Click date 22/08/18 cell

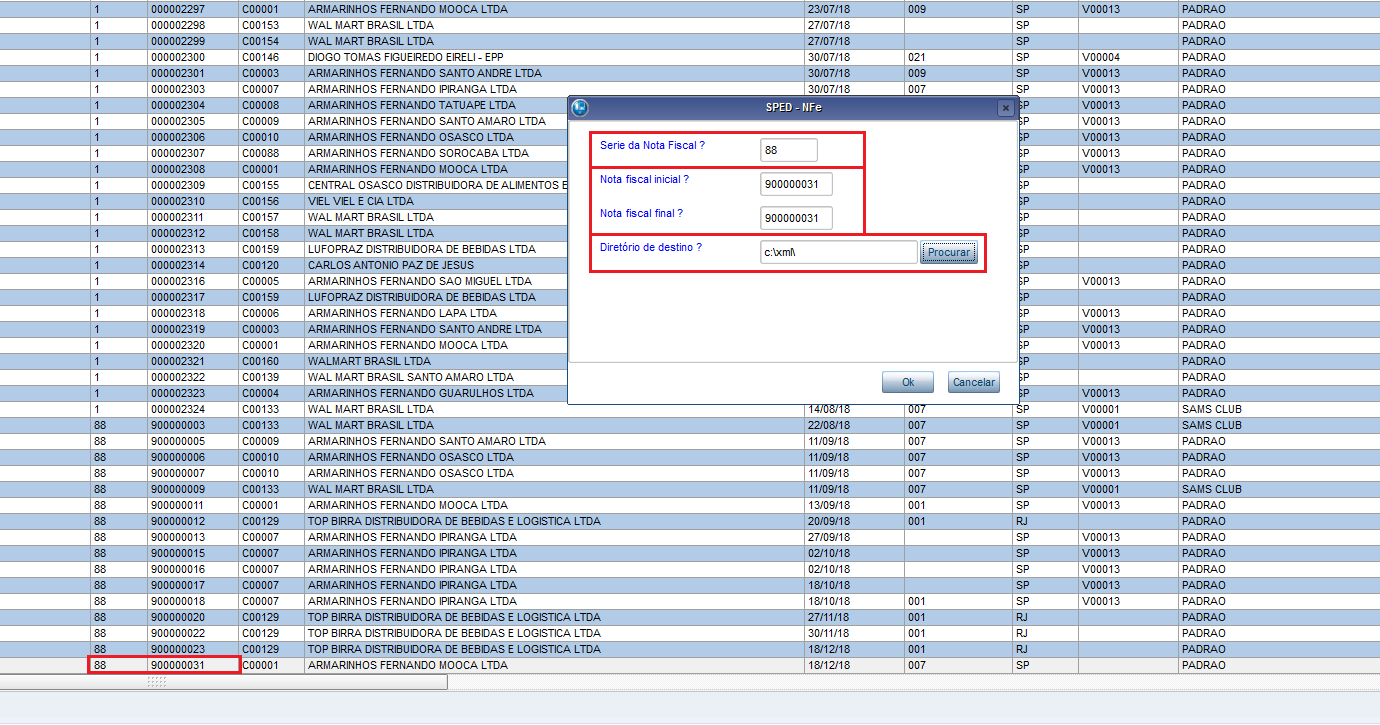point(855,425)
